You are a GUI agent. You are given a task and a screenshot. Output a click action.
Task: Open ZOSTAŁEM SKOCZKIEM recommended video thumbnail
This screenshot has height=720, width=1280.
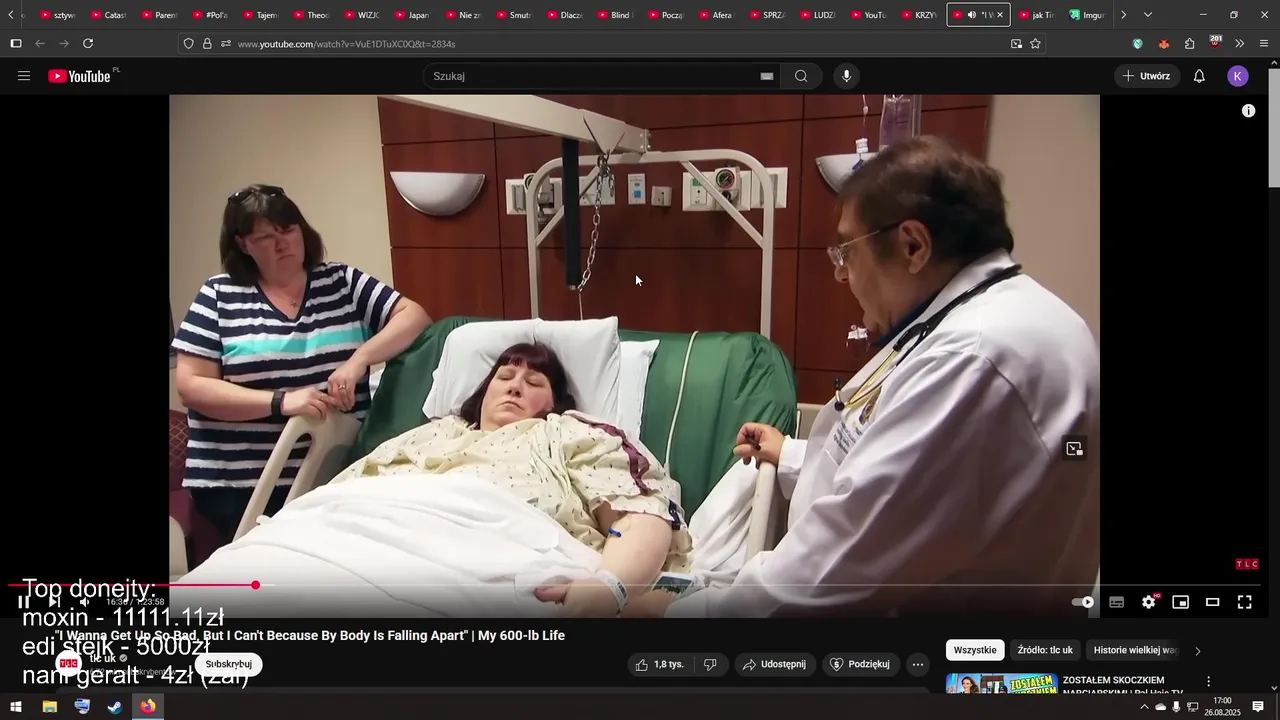click(x=1001, y=685)
